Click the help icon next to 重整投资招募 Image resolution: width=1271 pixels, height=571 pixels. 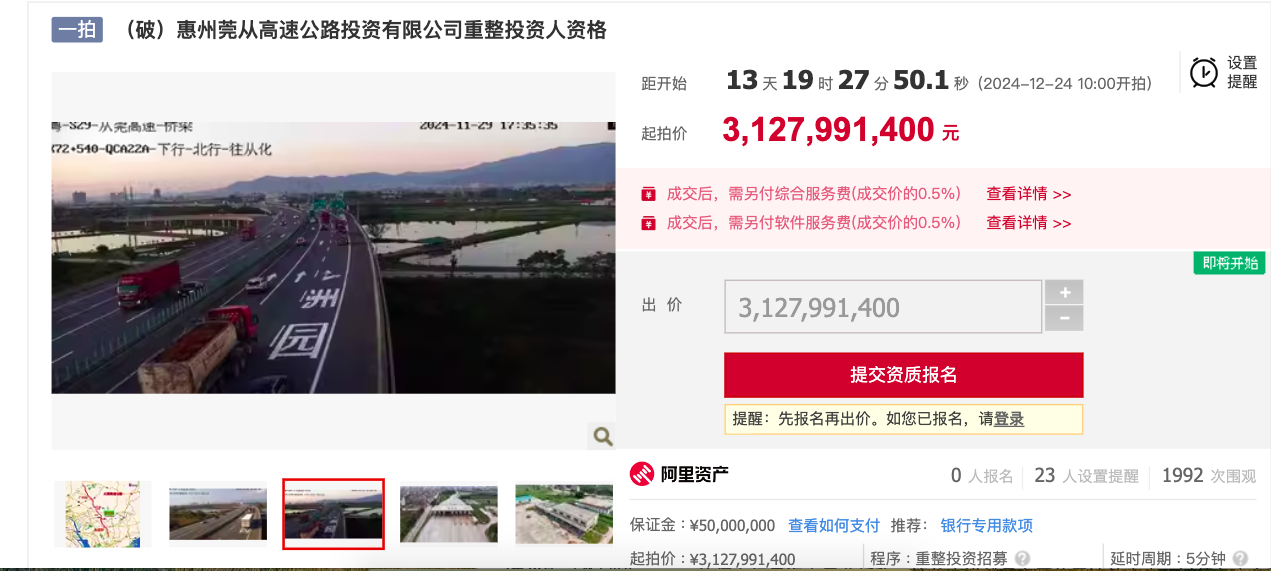click(1022, 559)
